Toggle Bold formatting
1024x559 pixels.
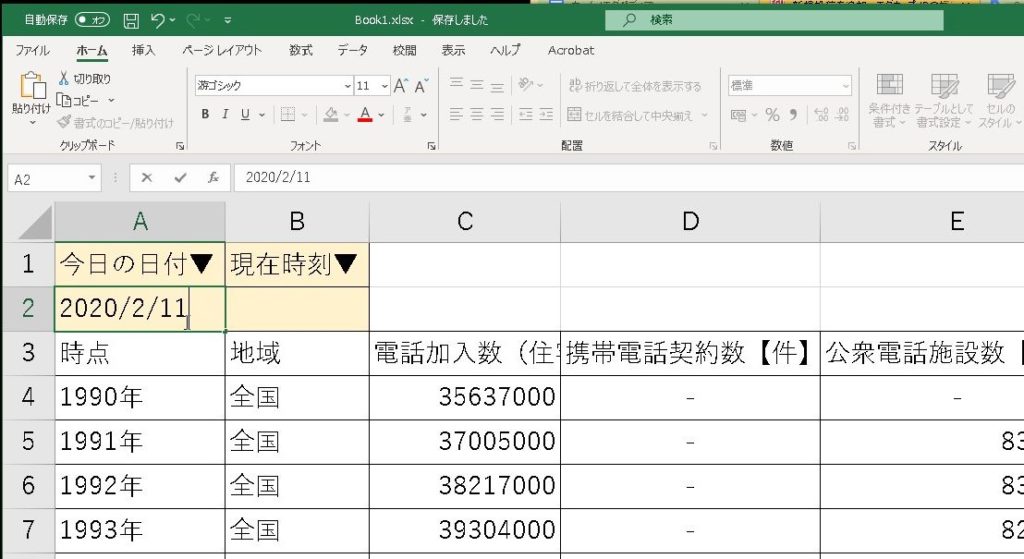pos(206,115)
